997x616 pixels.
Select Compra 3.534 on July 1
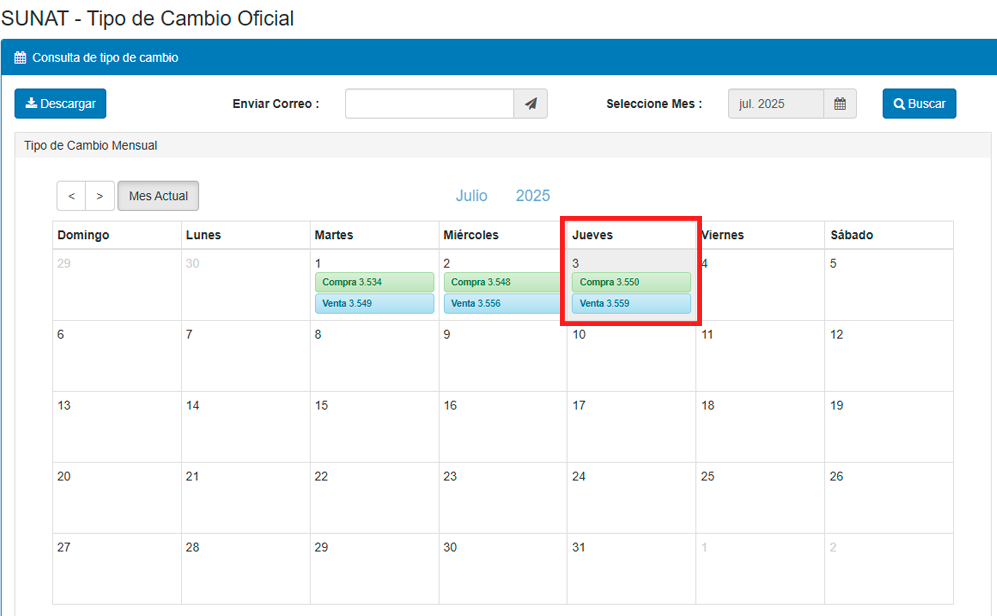pos(375,282)
